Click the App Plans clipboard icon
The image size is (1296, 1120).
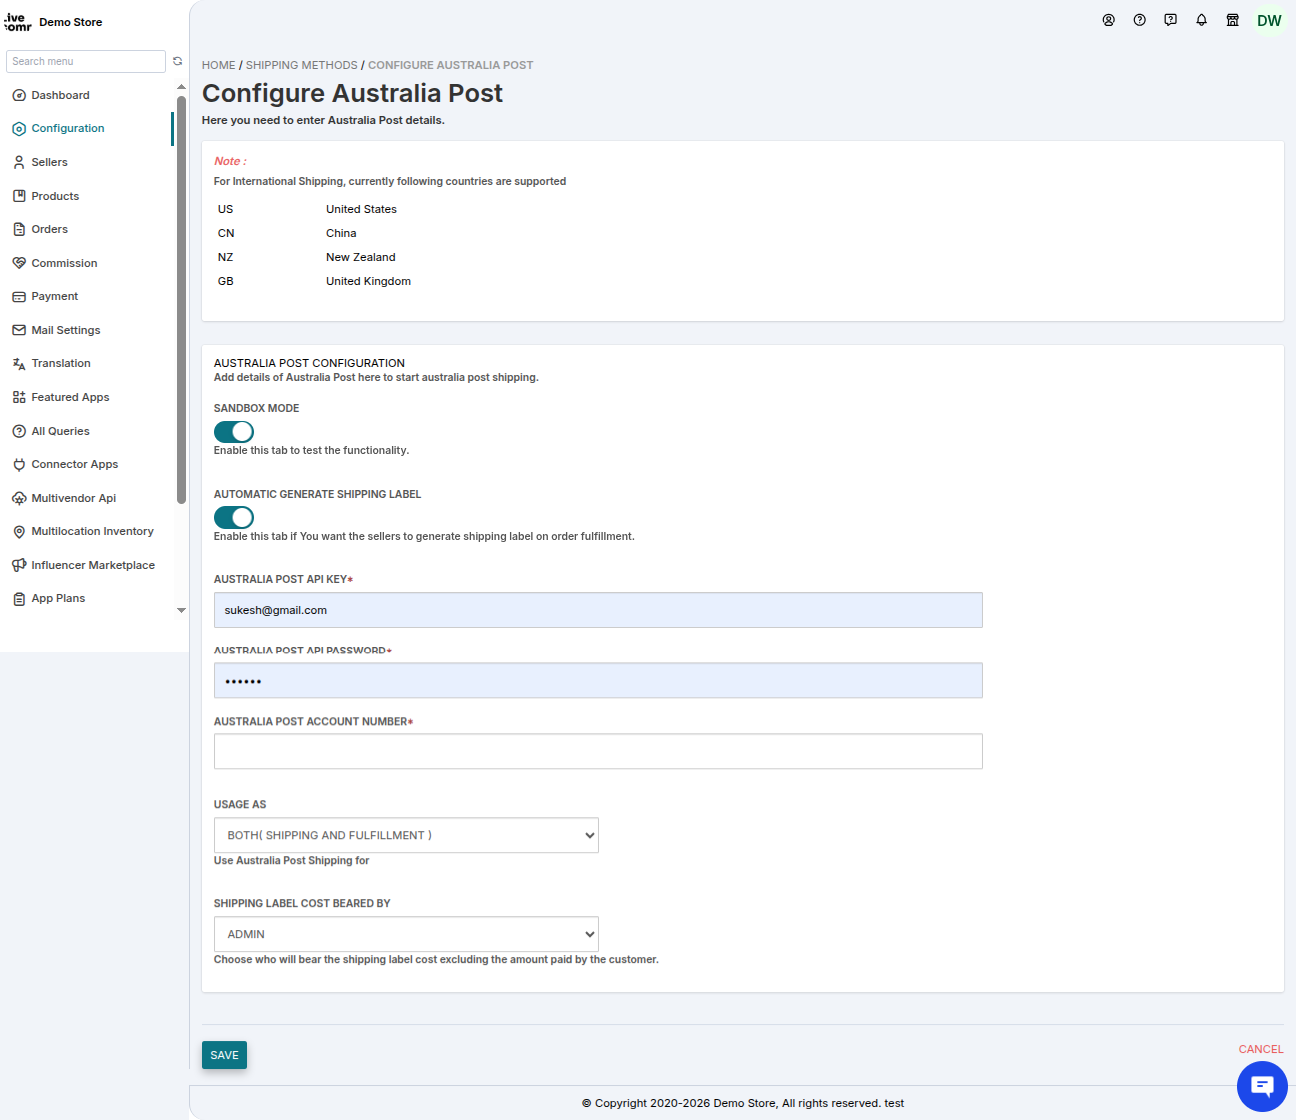pyautogui.click(x=19, y=599)
